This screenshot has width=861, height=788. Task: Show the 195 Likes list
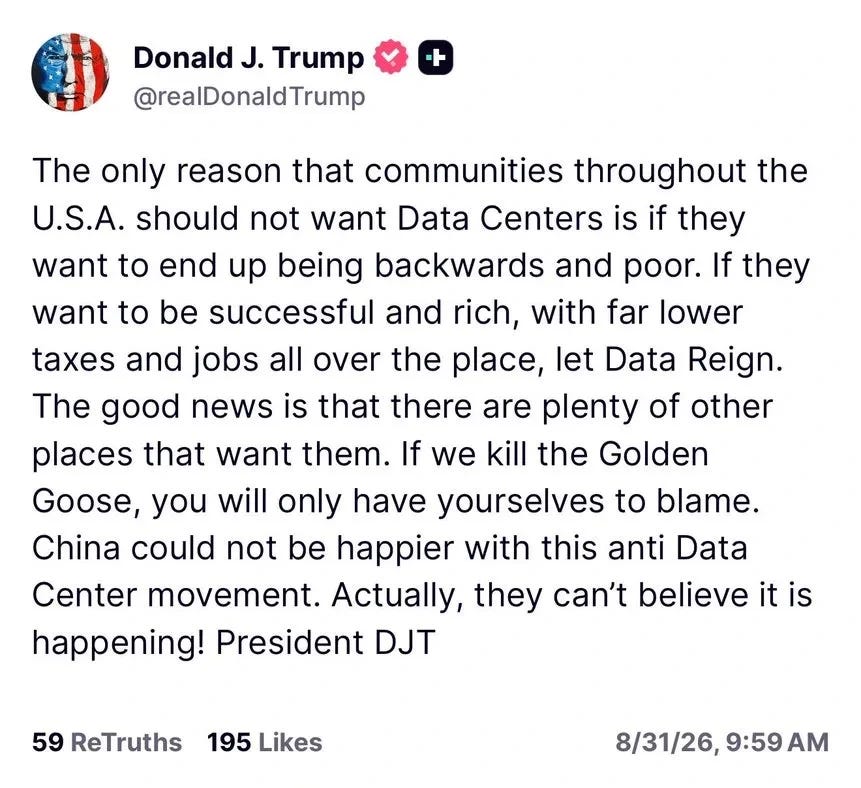265,742
